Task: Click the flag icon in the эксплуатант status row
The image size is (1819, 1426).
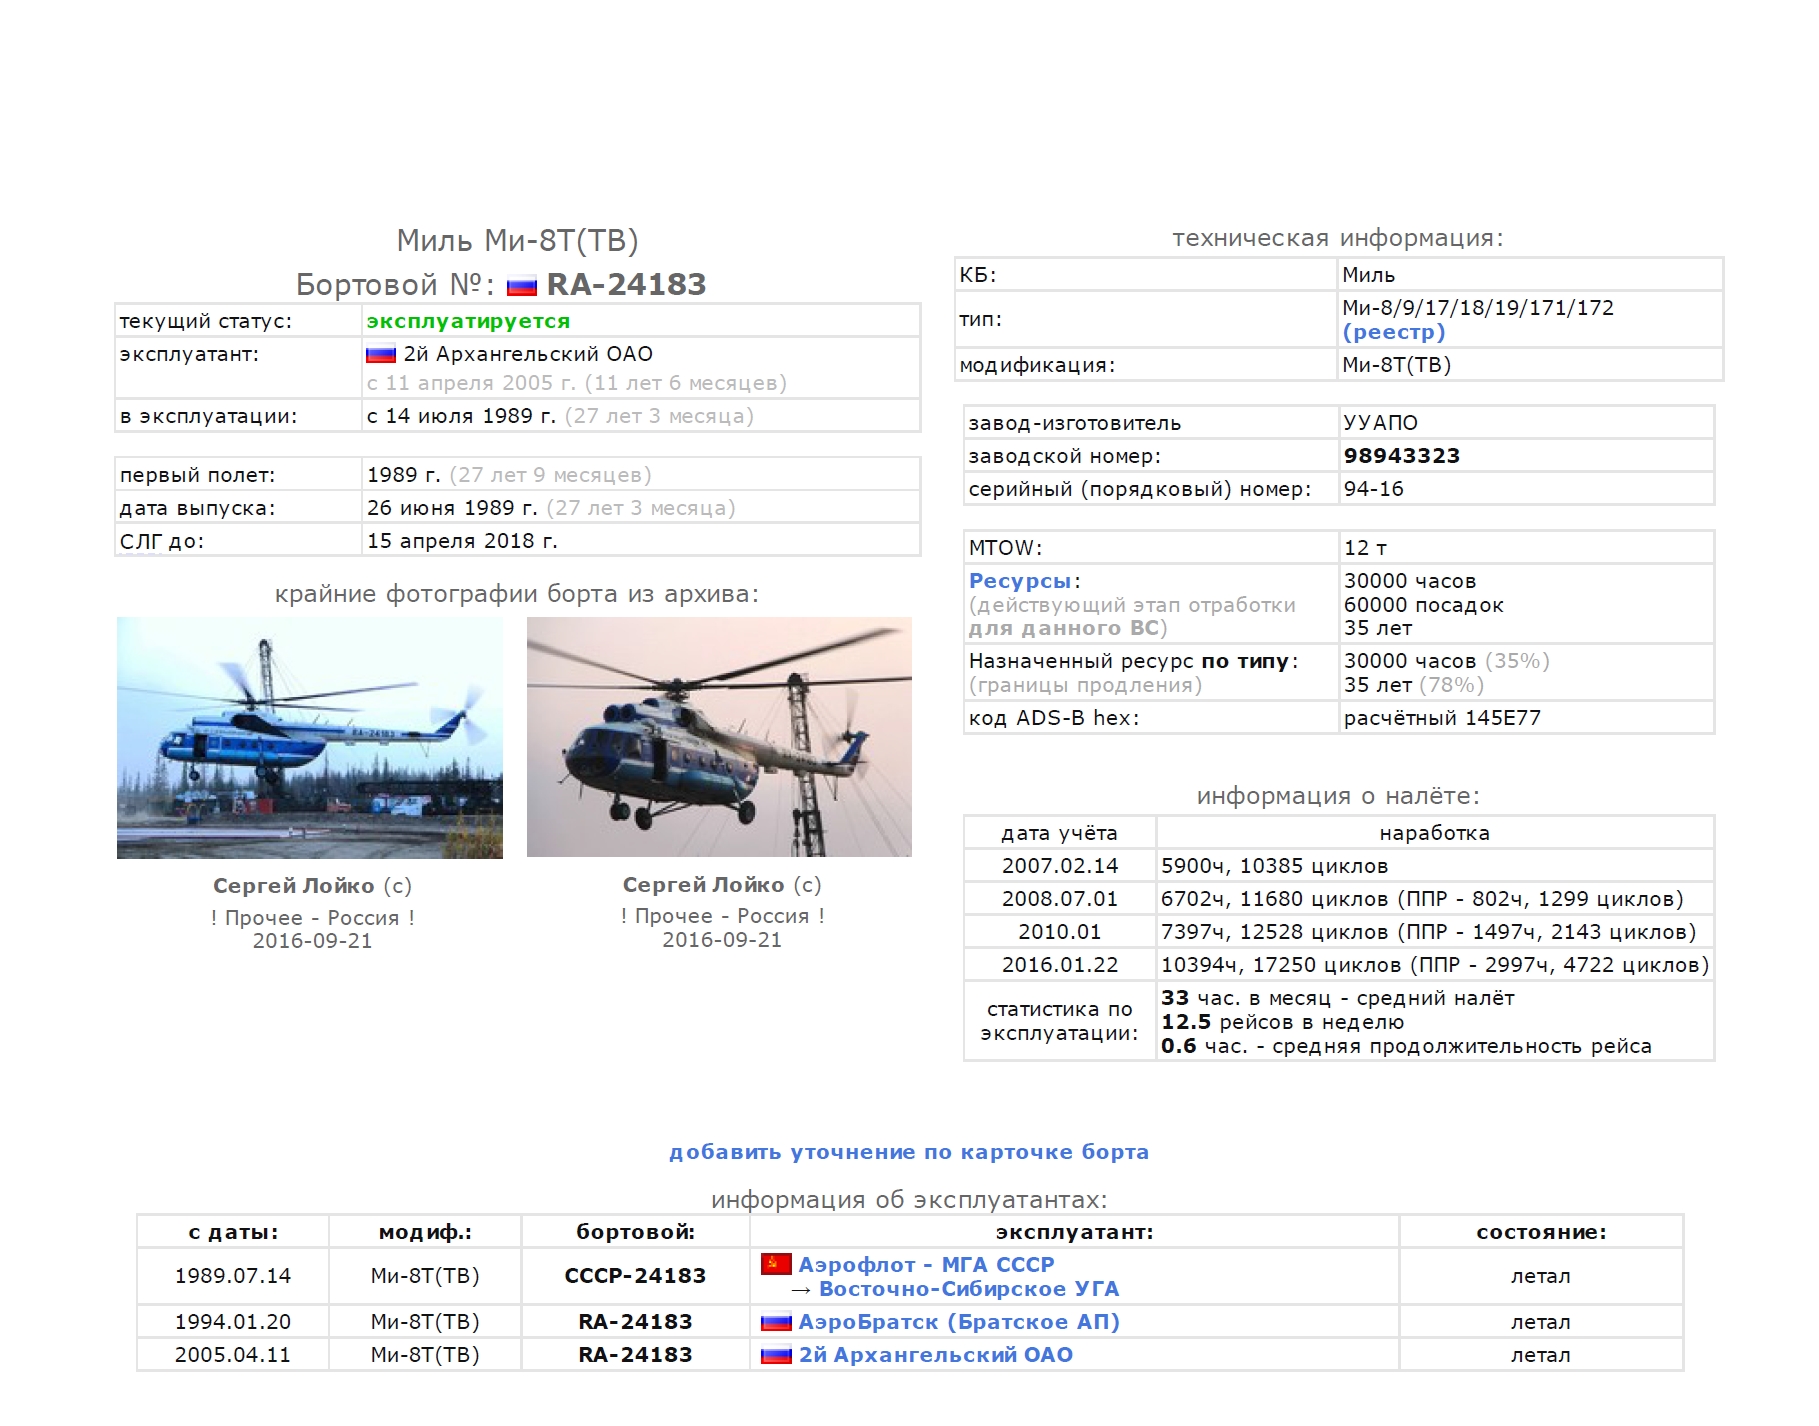Action: tap(380, 354)
